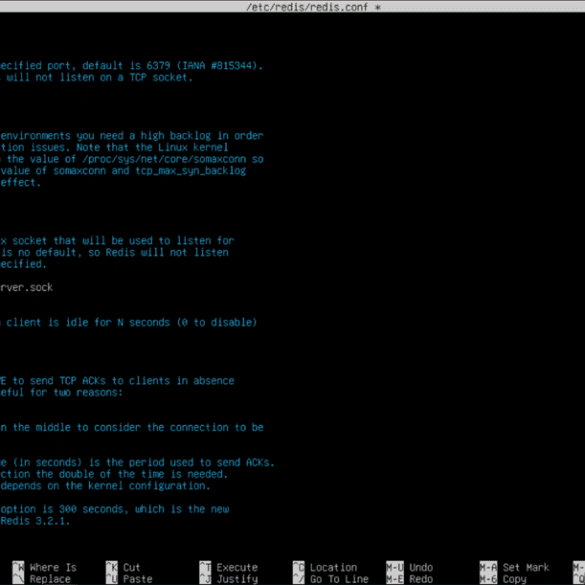This screenshot has height=585, width=585.
Task: Activate the ^T Execute shortcut
Action: tap(229, 567)
